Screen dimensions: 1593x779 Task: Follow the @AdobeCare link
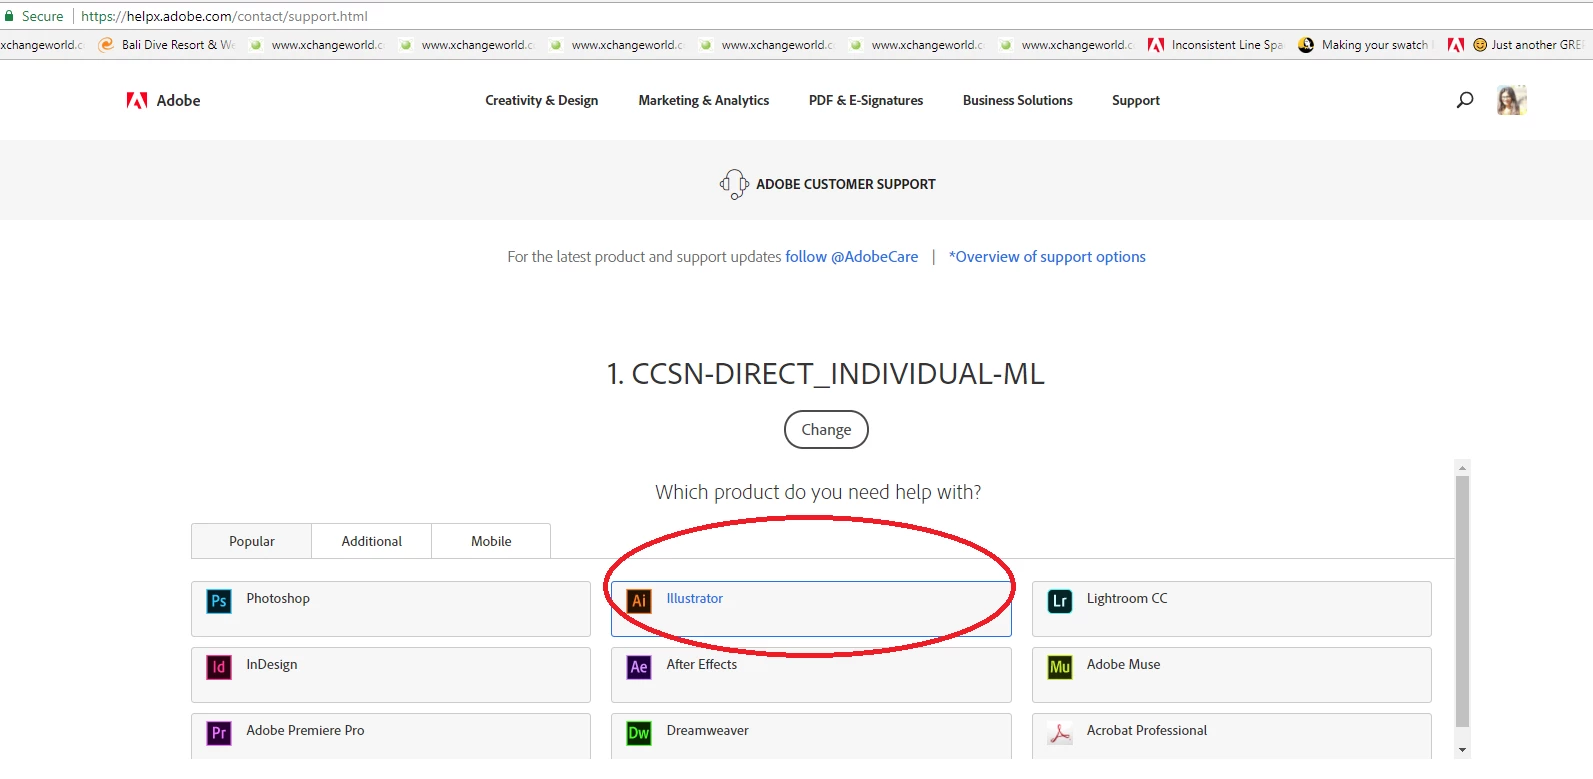pyautogui.click(x=851, y=257)
